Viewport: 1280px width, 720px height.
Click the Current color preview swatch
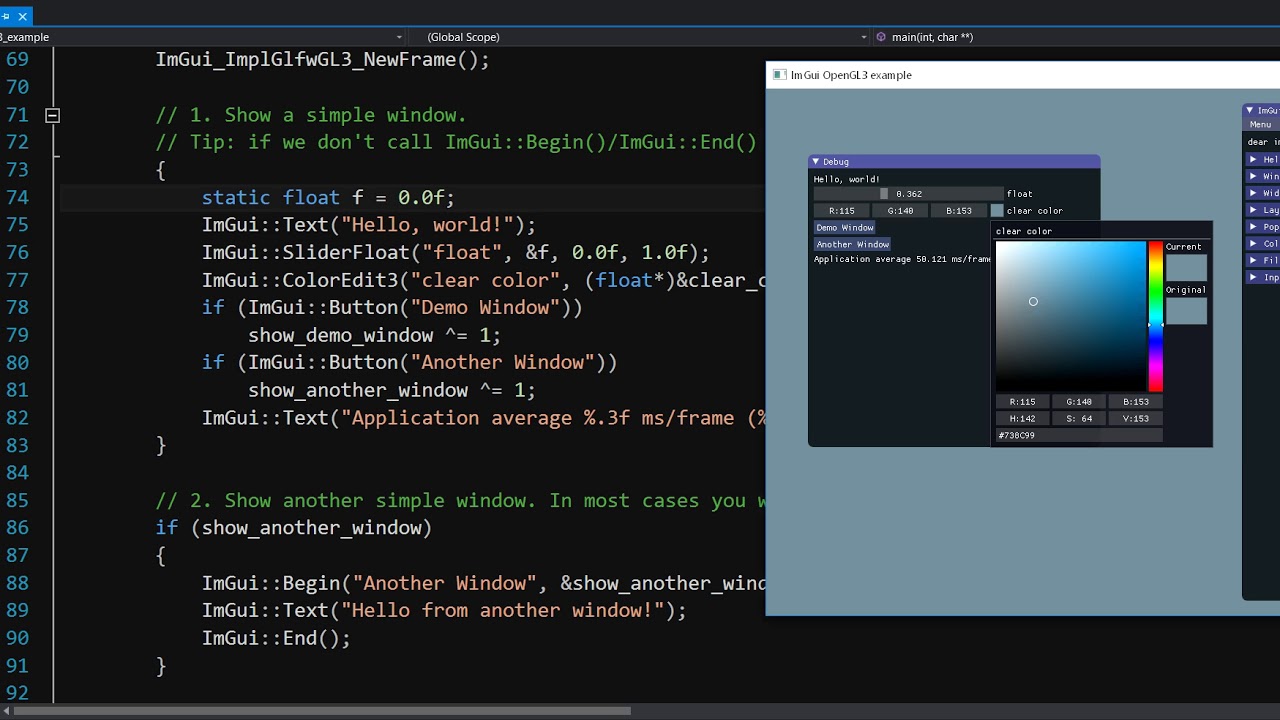coord(1186,268)
